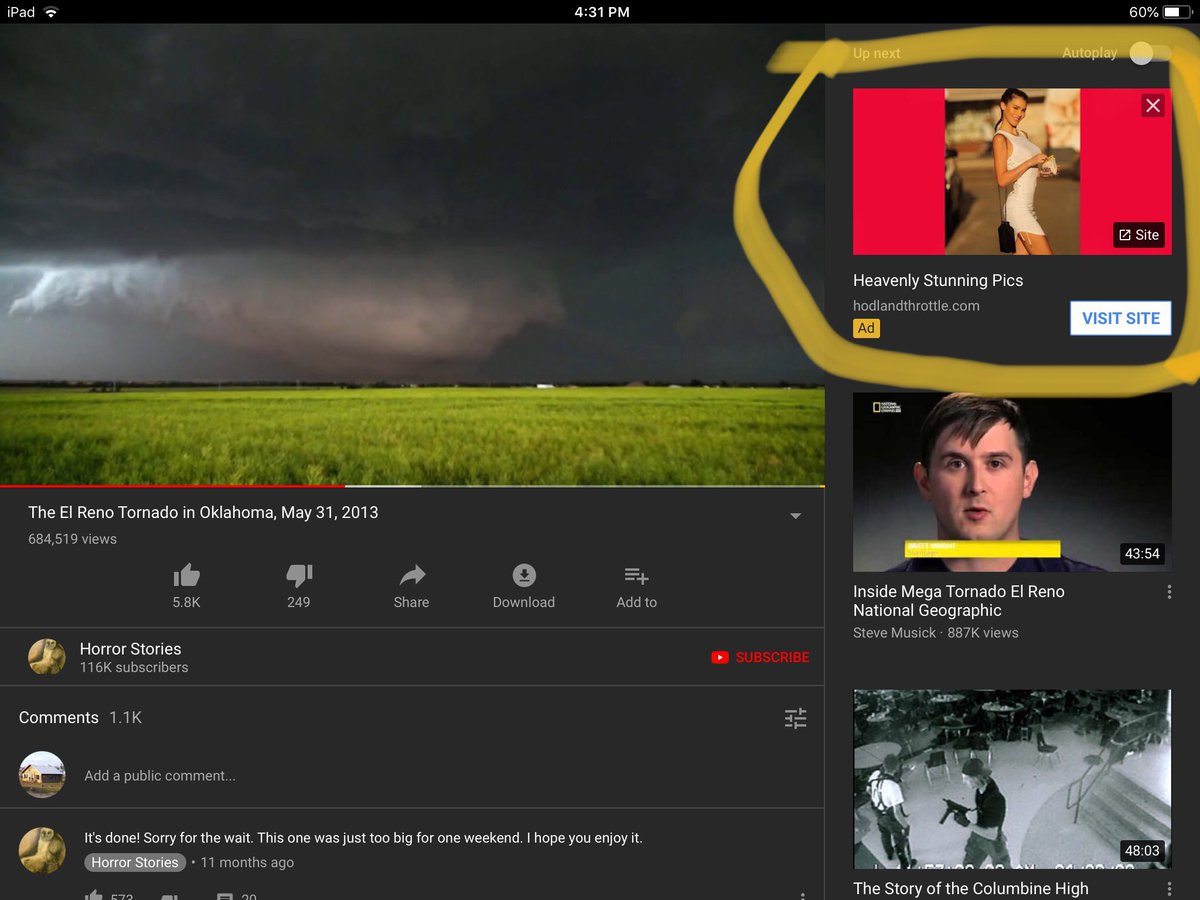Tap the Add to playlist icon

pyautogui.click(x=637, y=575)
